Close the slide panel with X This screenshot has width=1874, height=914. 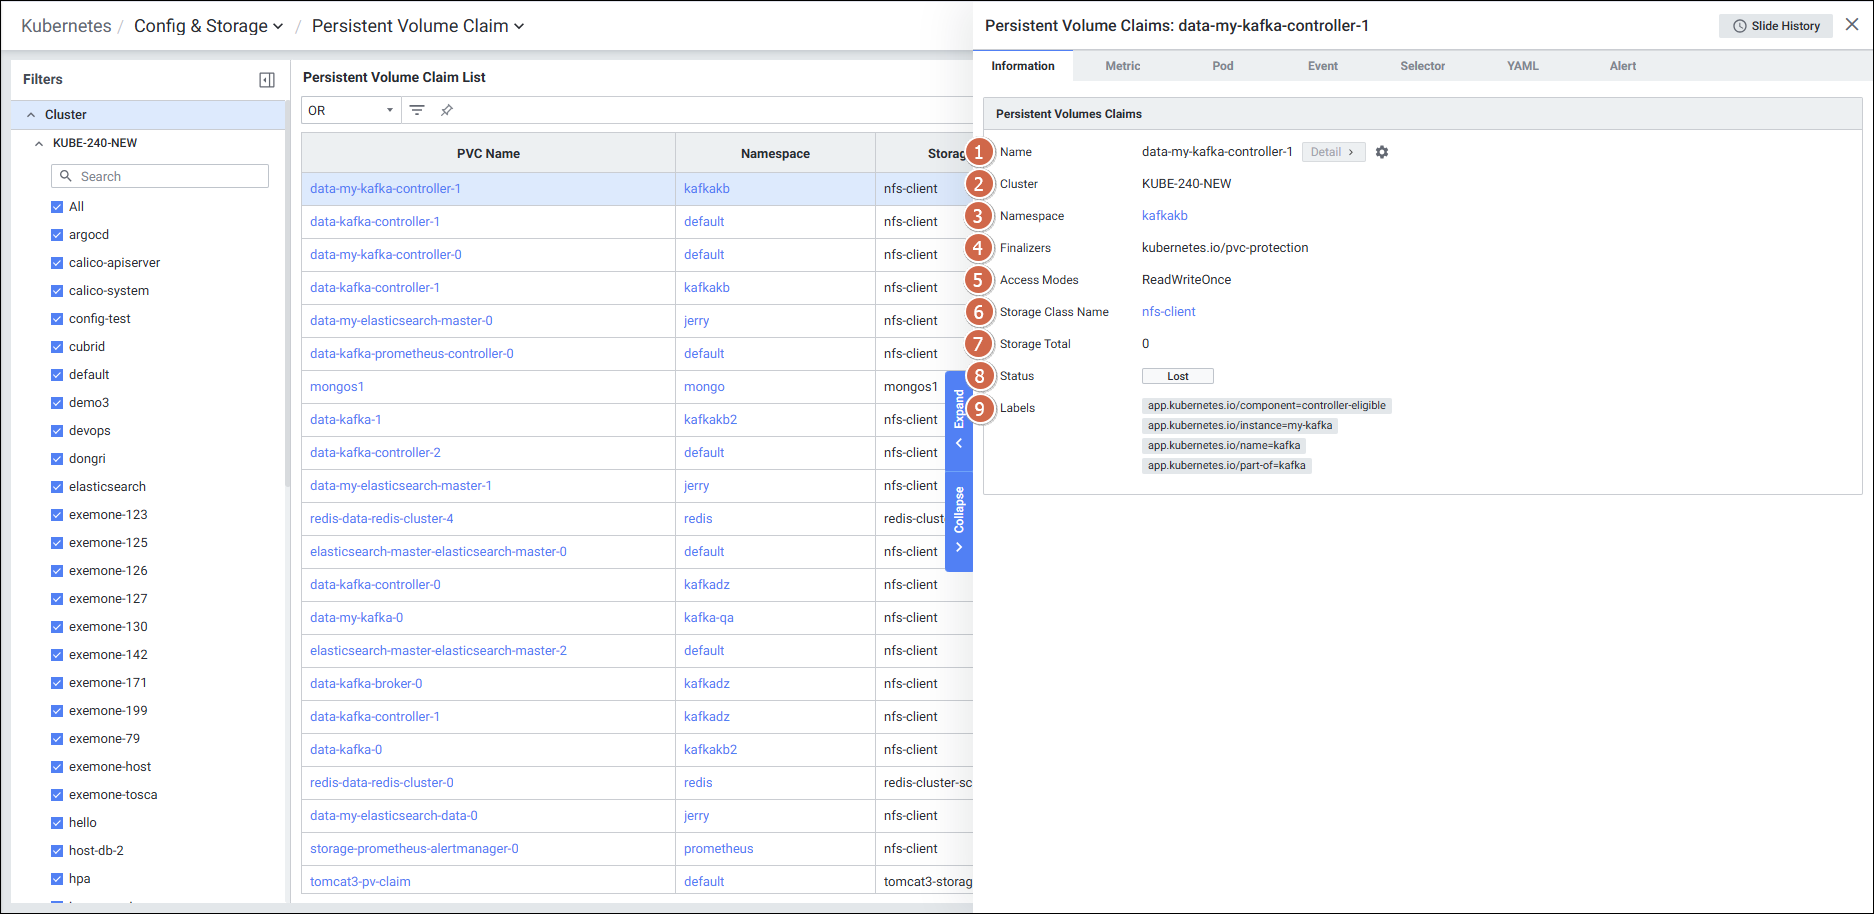(x=1852, y=25)
